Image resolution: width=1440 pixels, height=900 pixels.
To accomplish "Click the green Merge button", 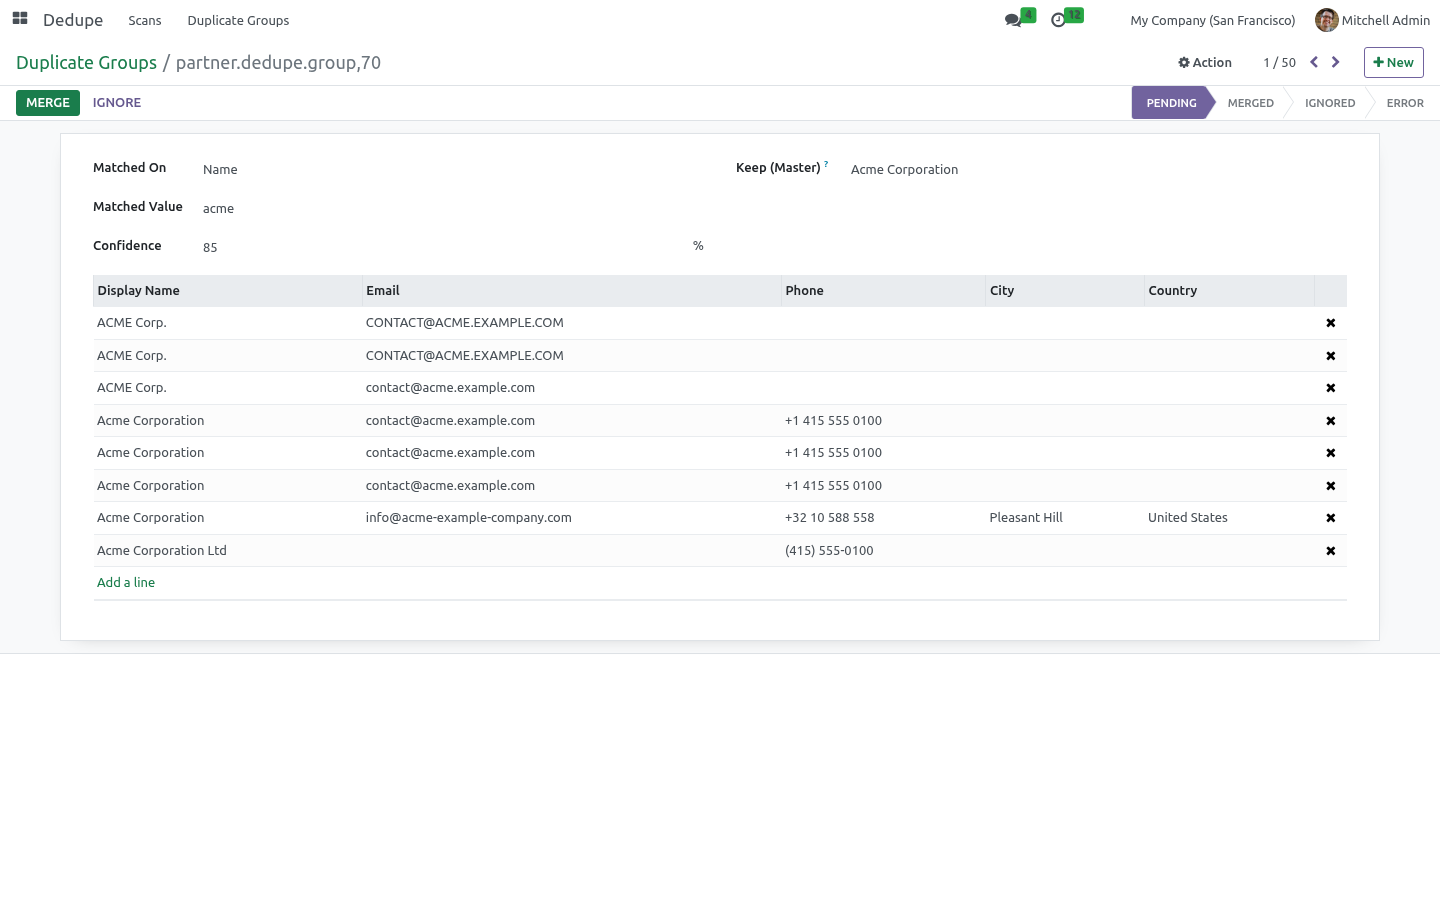I will coord(48,103).
